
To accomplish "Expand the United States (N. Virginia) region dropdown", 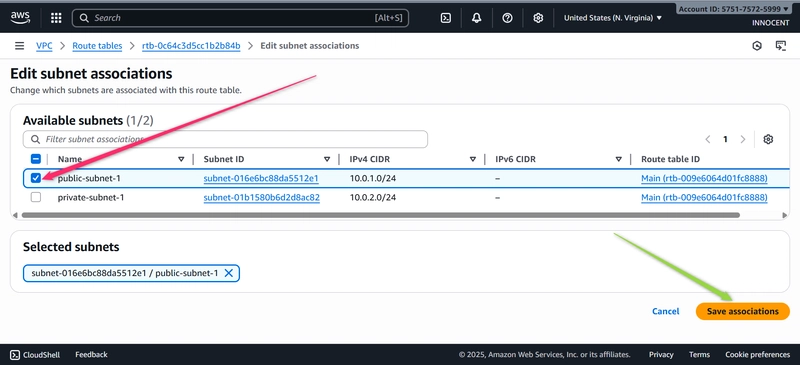I will pos(613,18).
